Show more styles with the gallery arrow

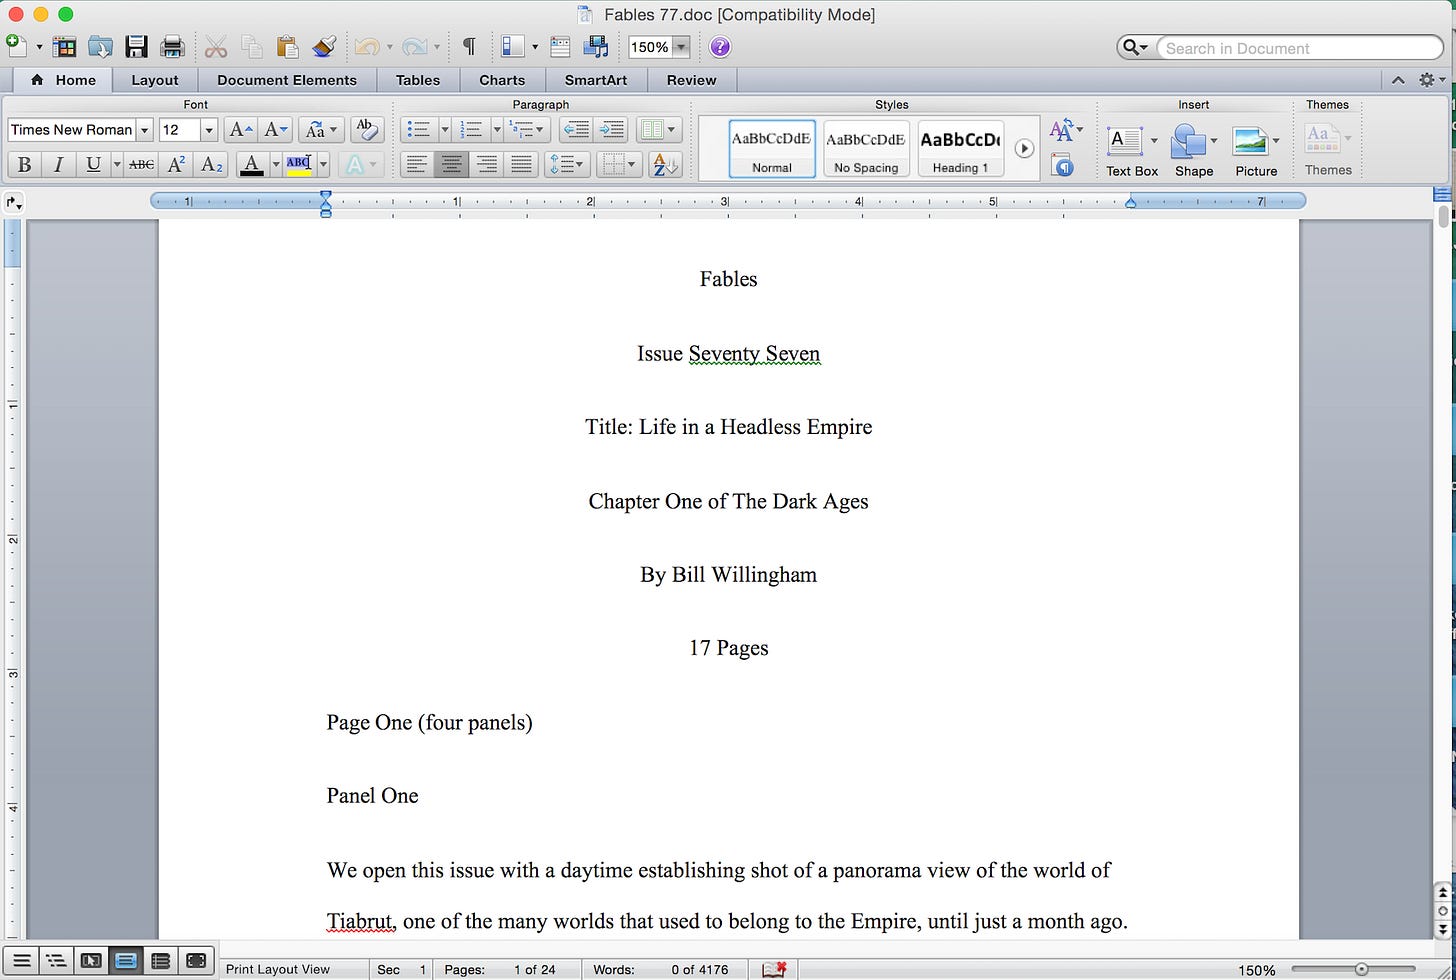click(1024, 148)
